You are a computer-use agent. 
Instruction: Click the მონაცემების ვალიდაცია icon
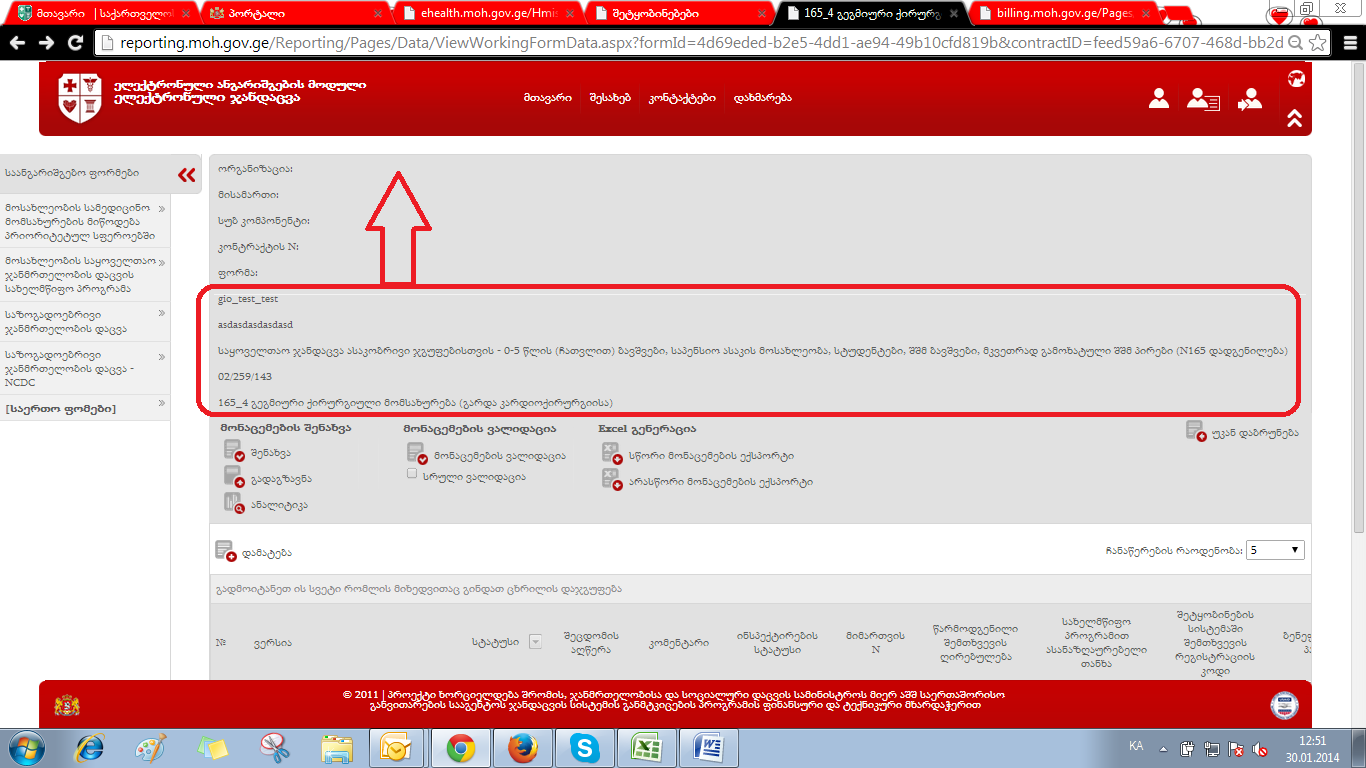[x=416, y=454]
